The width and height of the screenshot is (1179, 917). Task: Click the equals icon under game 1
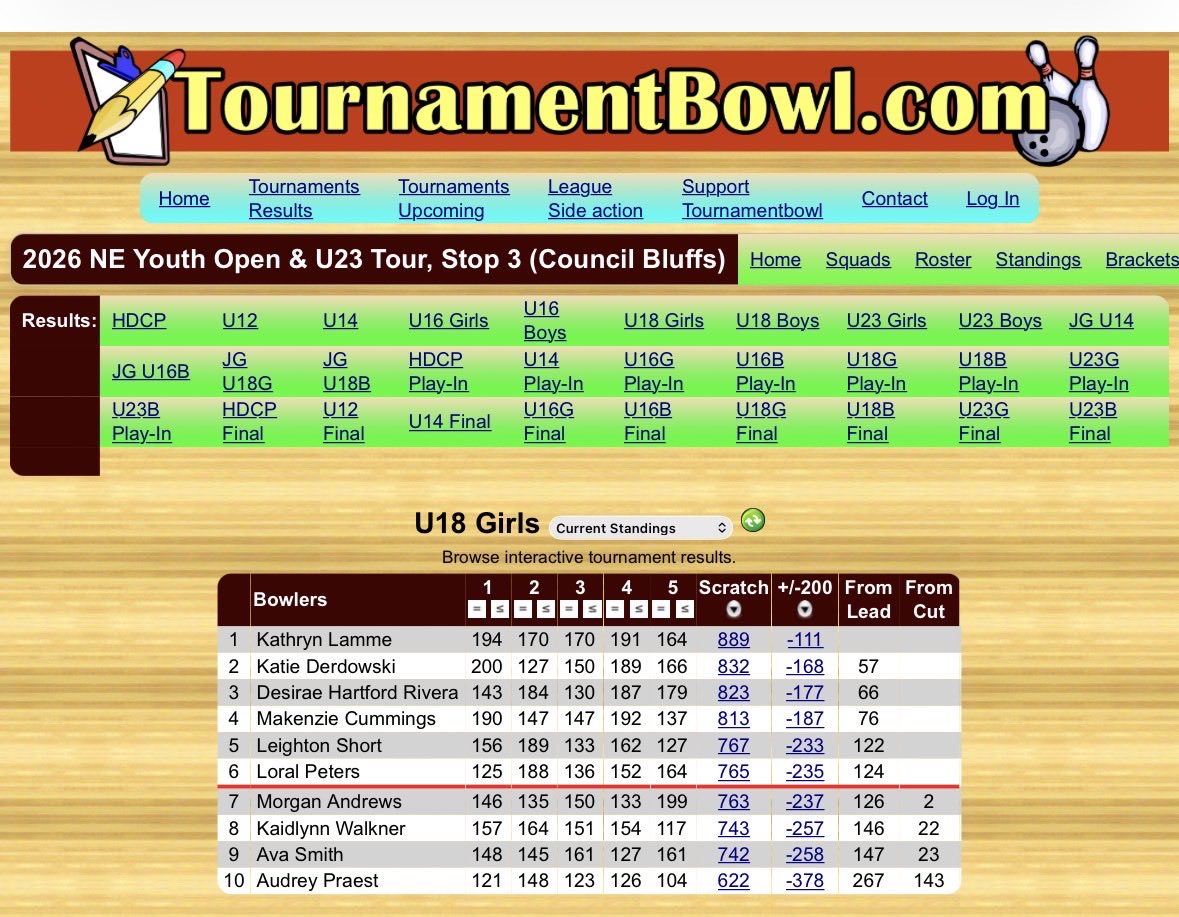tap(477, 610)
